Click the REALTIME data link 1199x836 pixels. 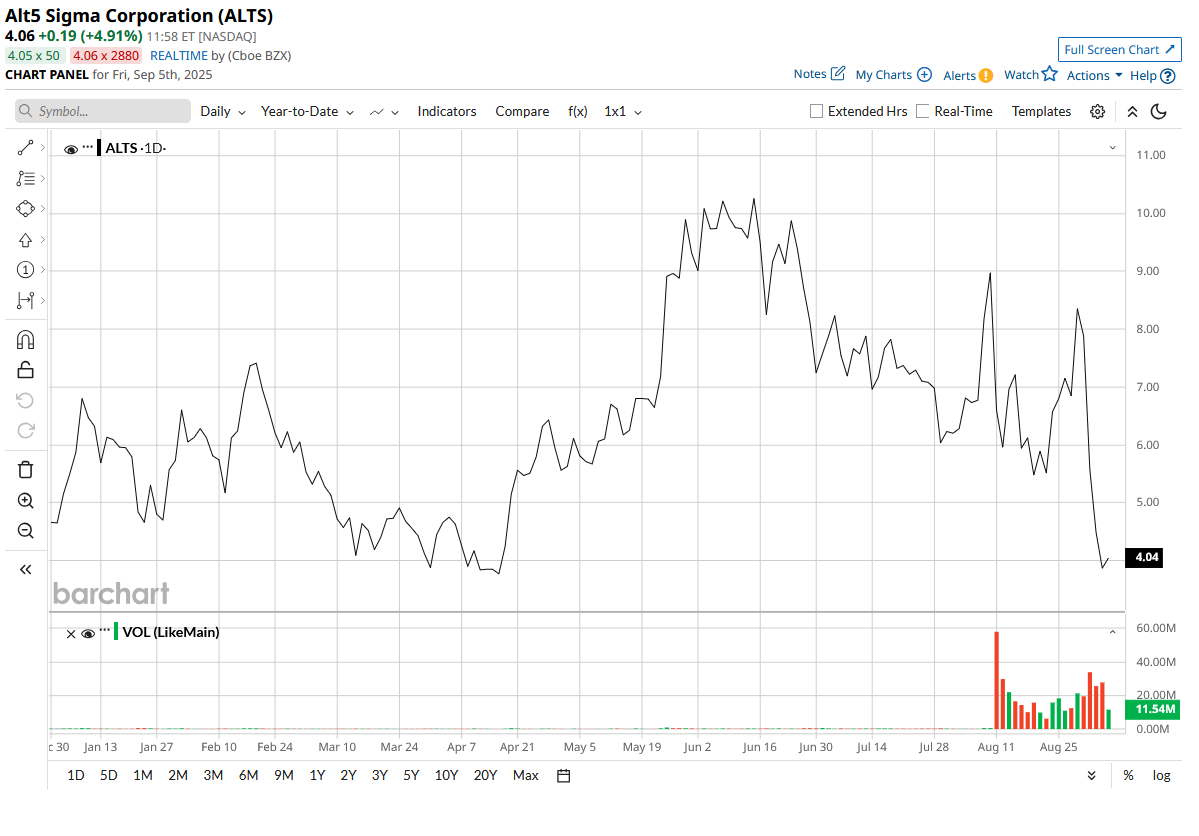(178, 55)
